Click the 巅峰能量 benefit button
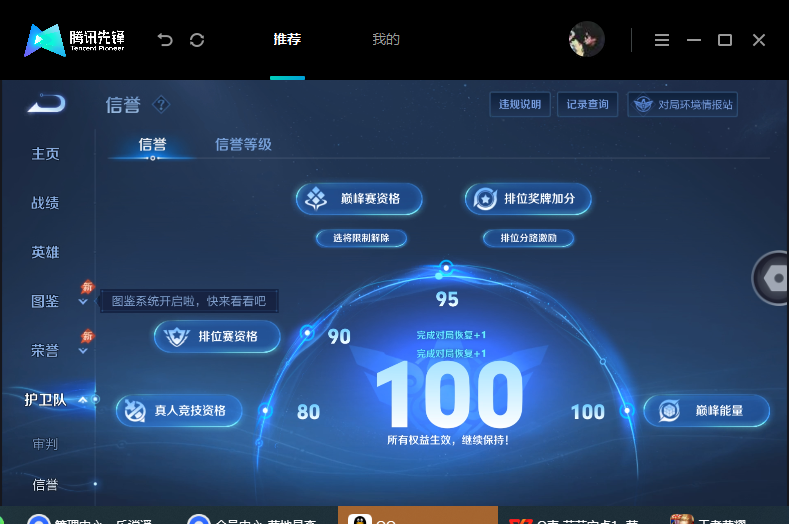The image size is (789, 524). point(706,411)
